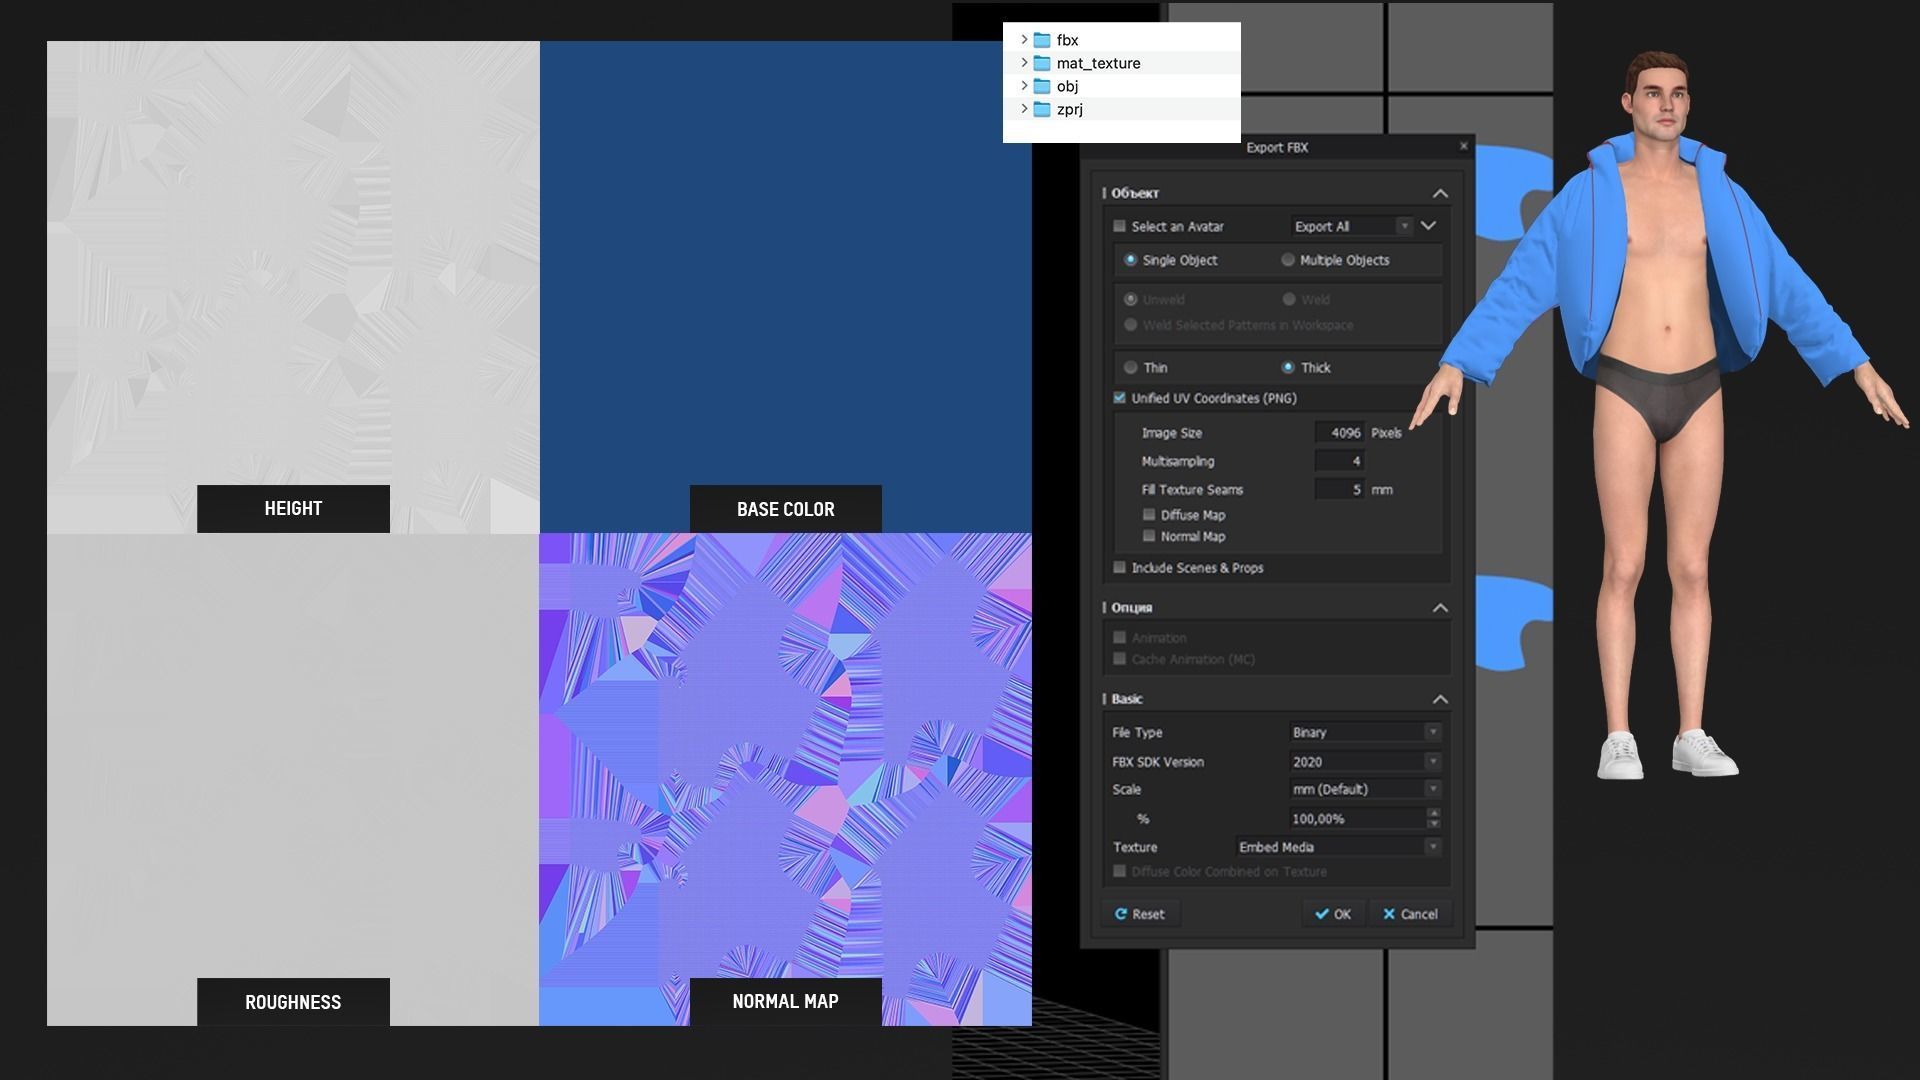1920x1080 pixels.
Task: Tick the Normal Map checkbox
Action: click(x=1149, y=537)
